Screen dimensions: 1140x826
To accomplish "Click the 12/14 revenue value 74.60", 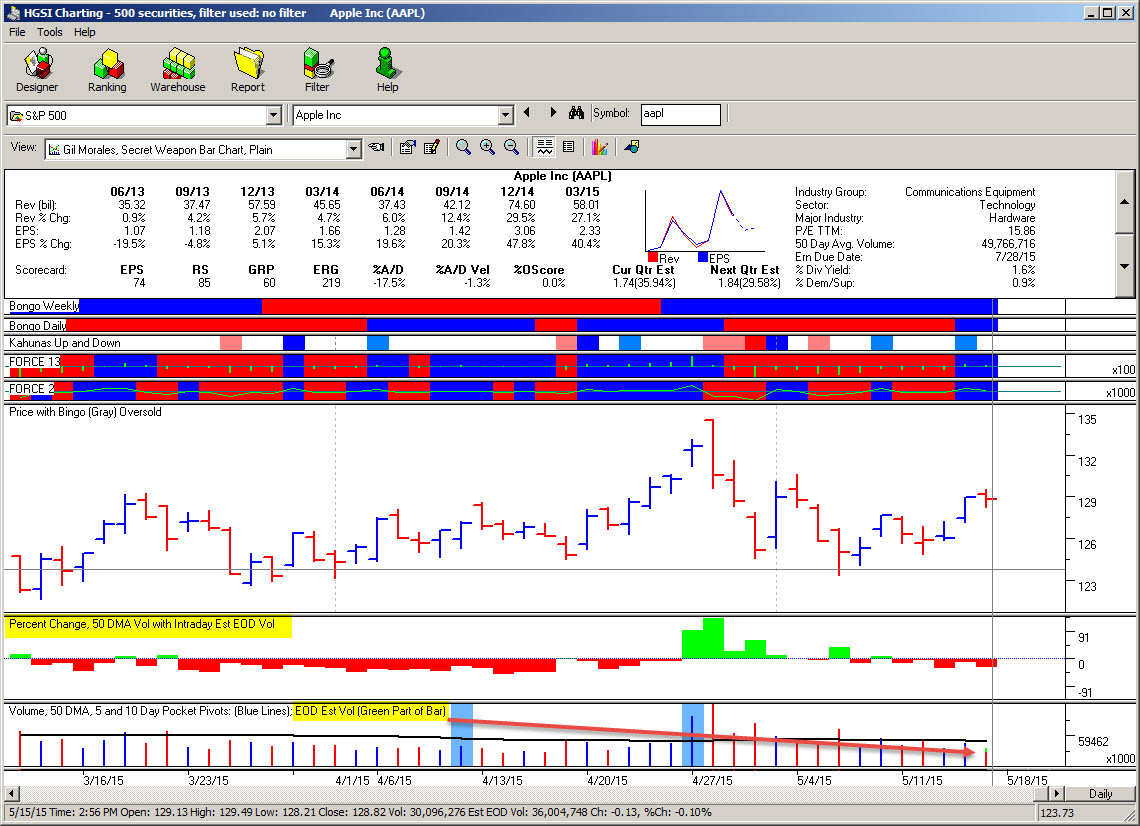I will (x=521, y=205).
